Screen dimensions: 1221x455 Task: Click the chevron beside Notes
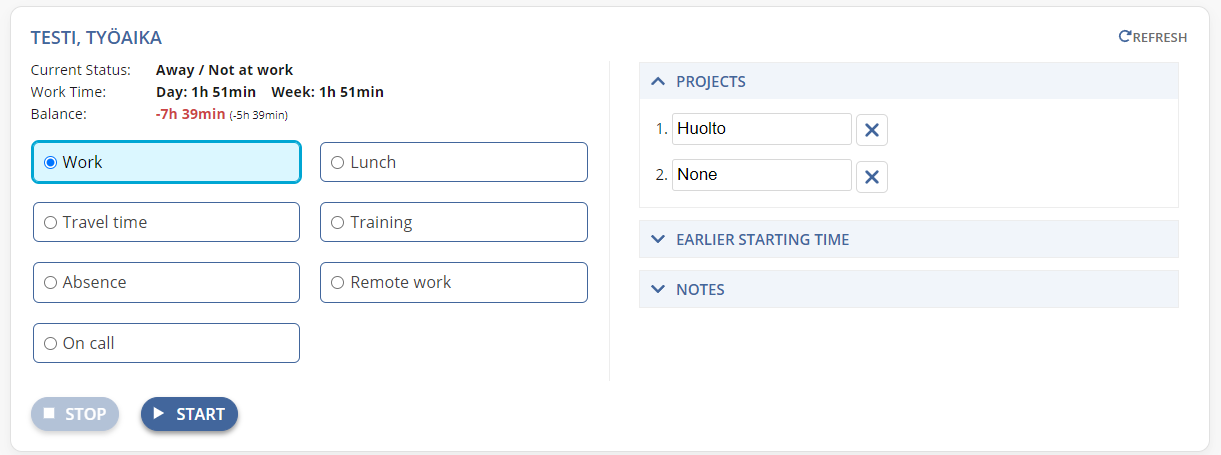coord(657,289)
